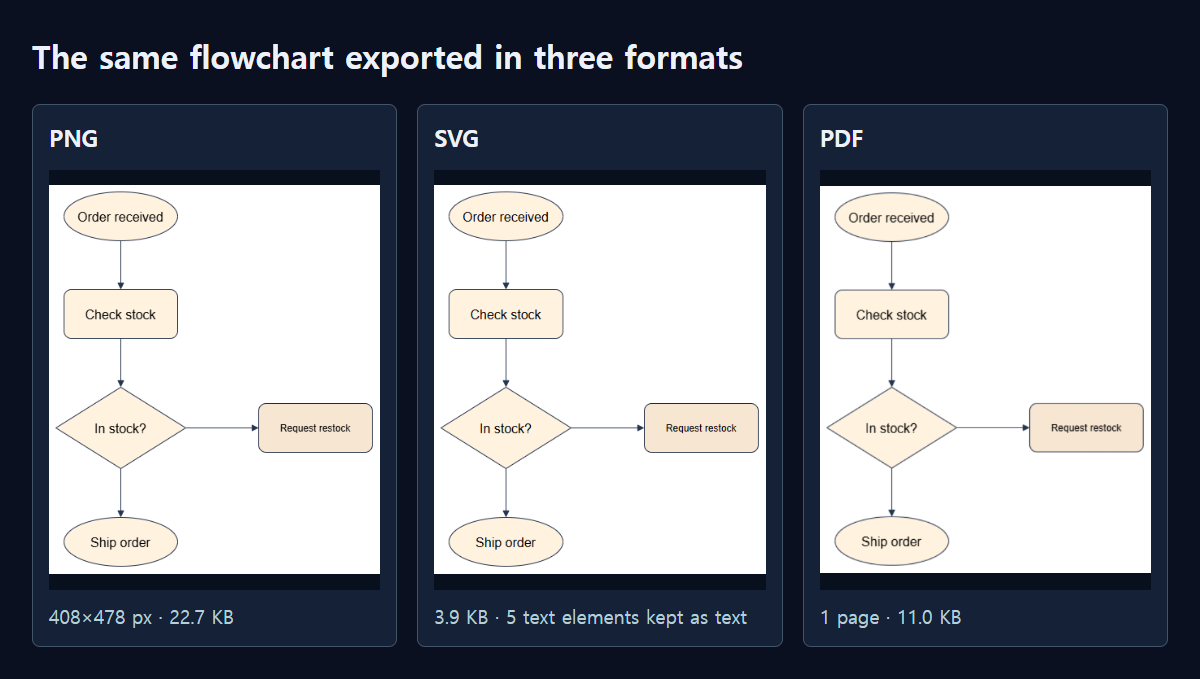1200x679 pixels.
Task: Click 'Ship order' node in SVG flowchart
Action: coord(506,543)
